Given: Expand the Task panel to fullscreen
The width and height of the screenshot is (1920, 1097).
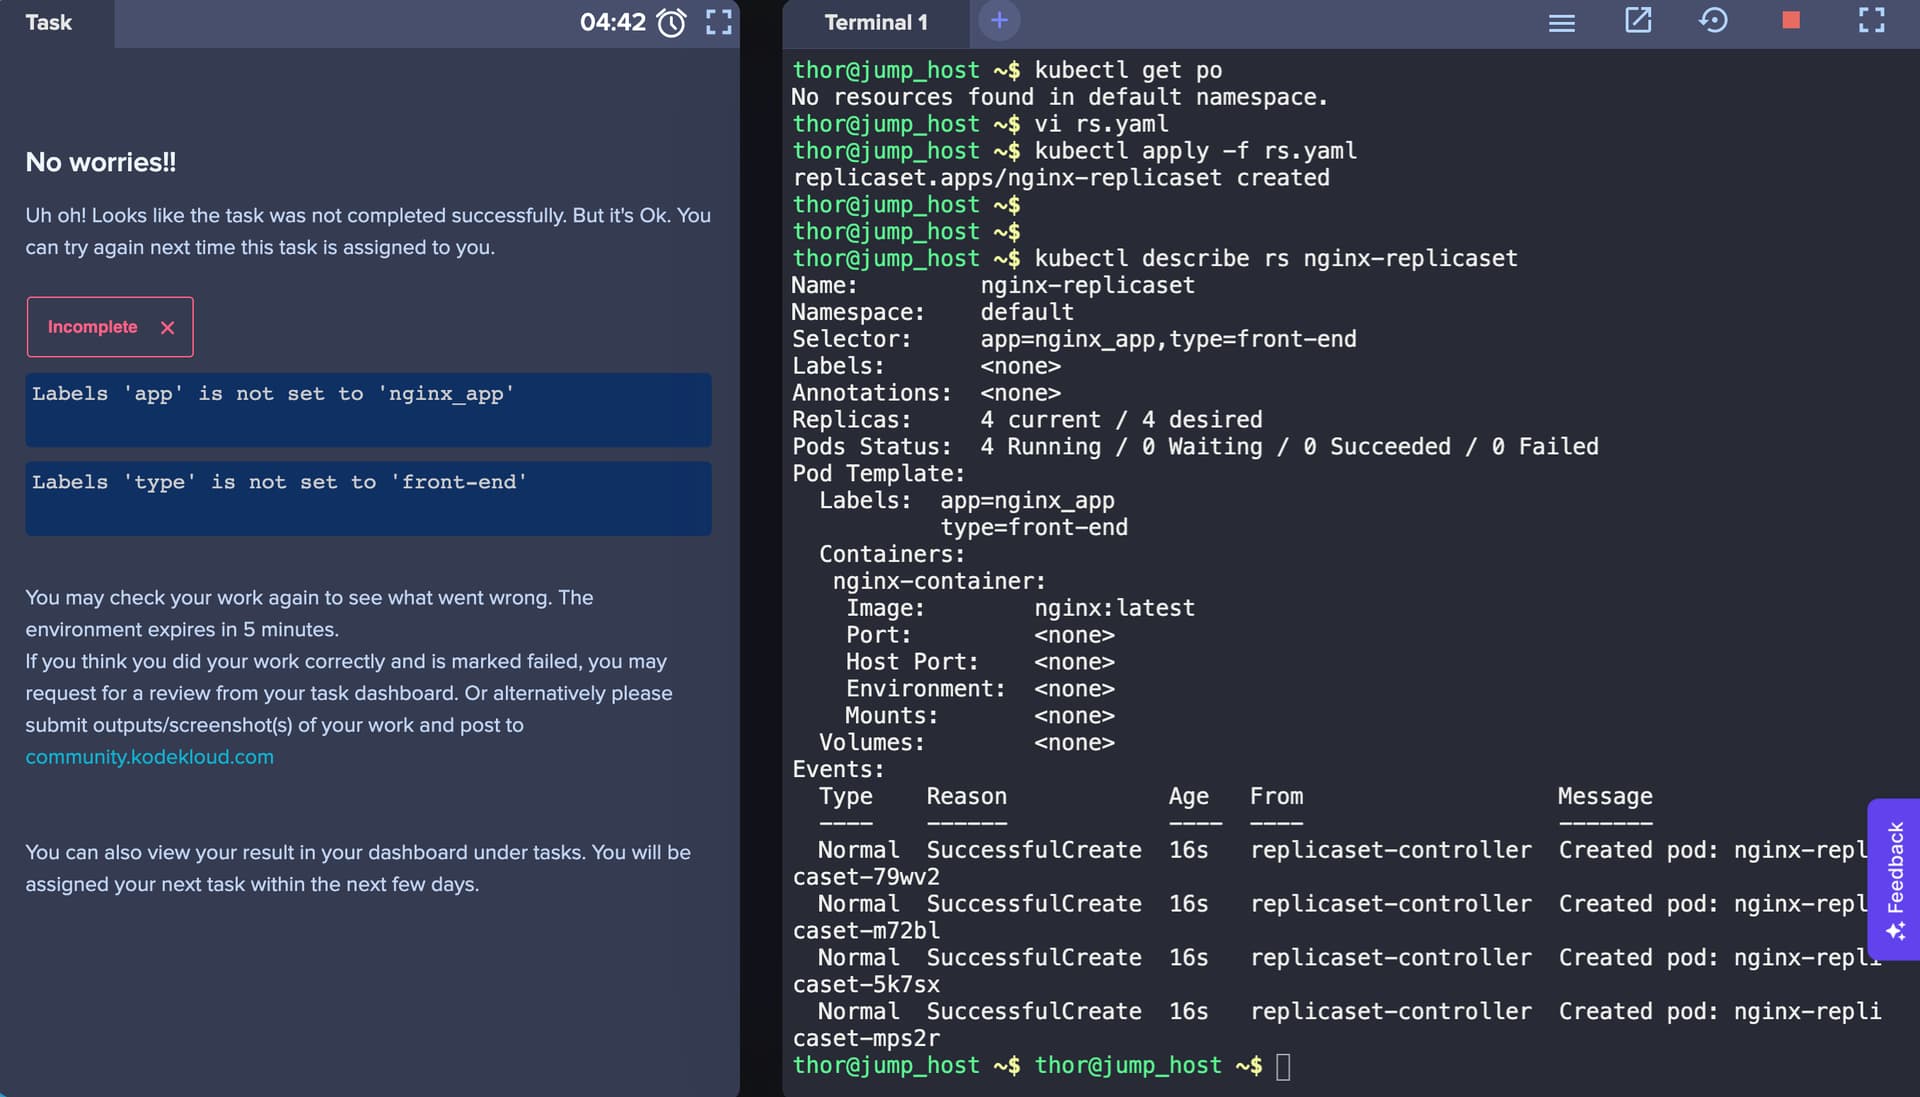Looking at the screenshot, I should 719,22.
